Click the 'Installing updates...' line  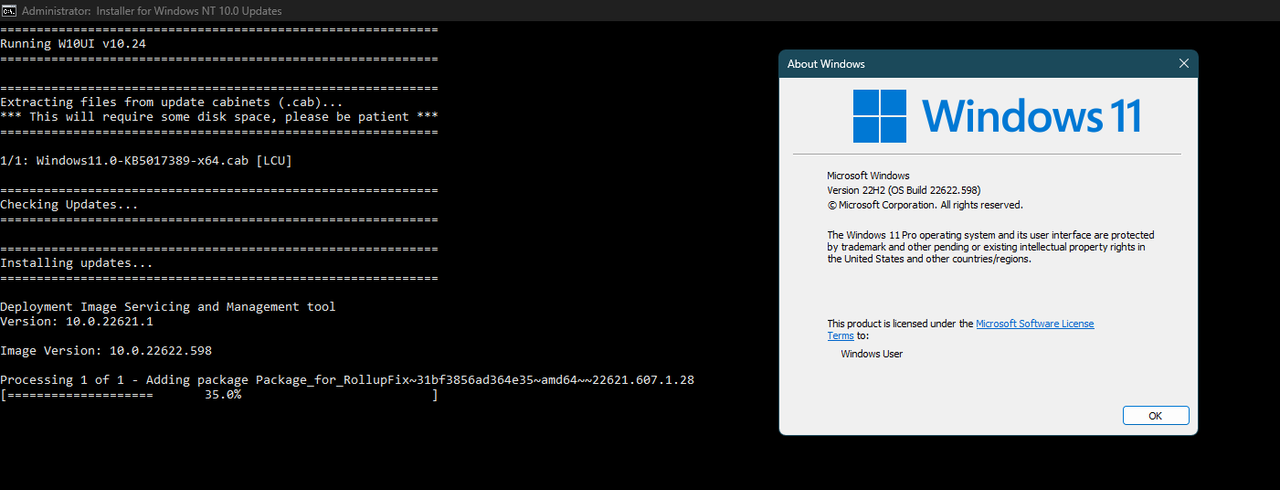click(77, 263)
